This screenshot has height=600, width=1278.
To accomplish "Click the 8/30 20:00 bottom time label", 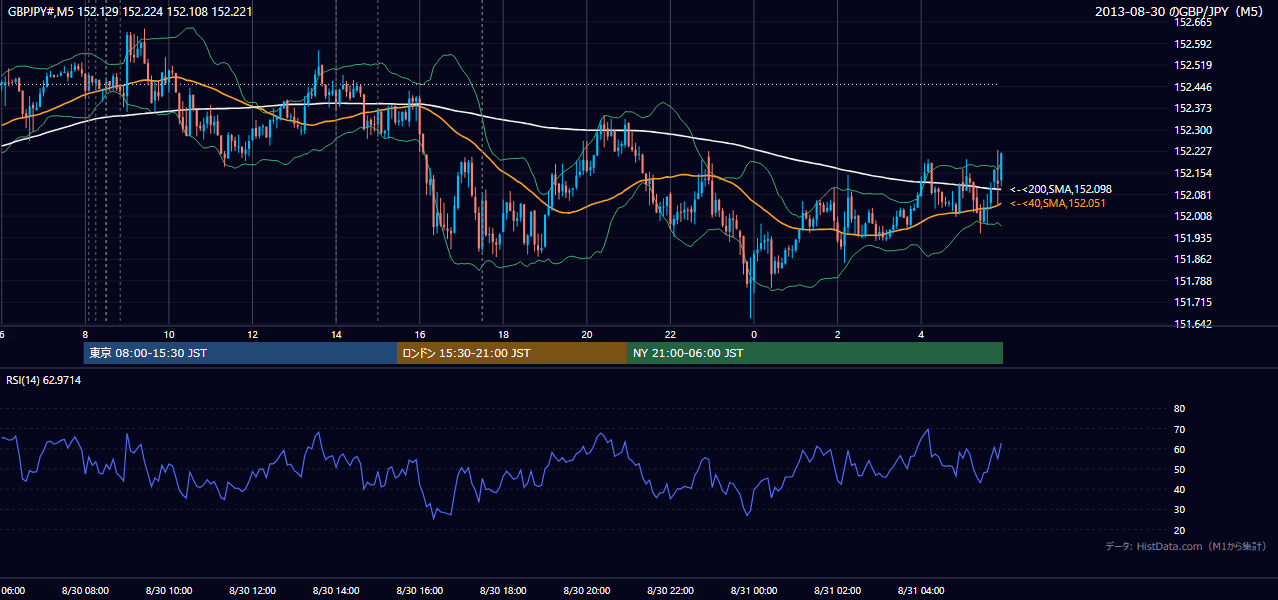I will tap(587, 590).
